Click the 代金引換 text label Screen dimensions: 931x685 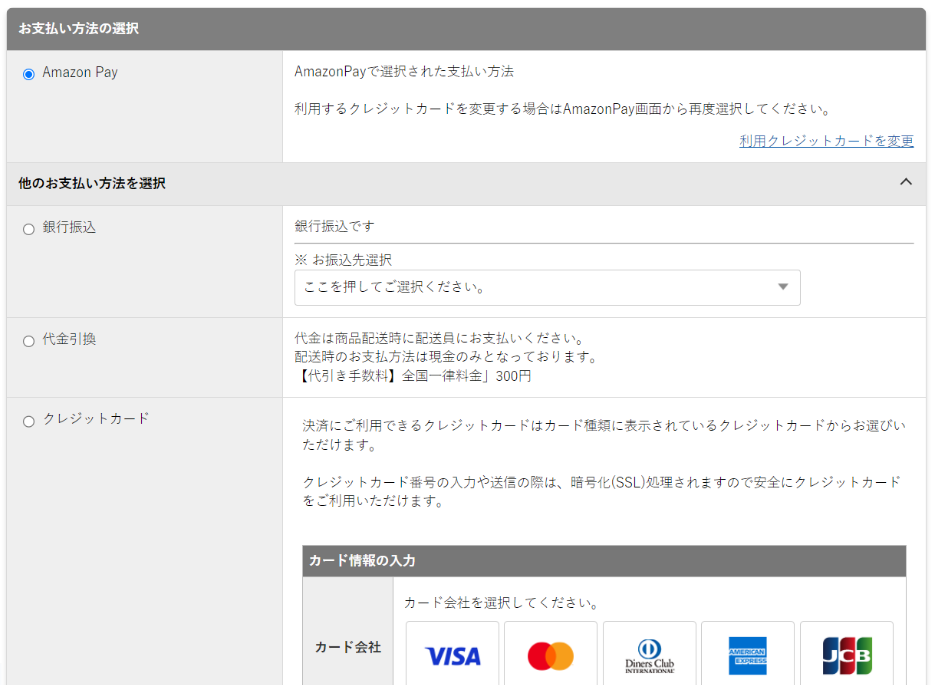coord(70,340)
